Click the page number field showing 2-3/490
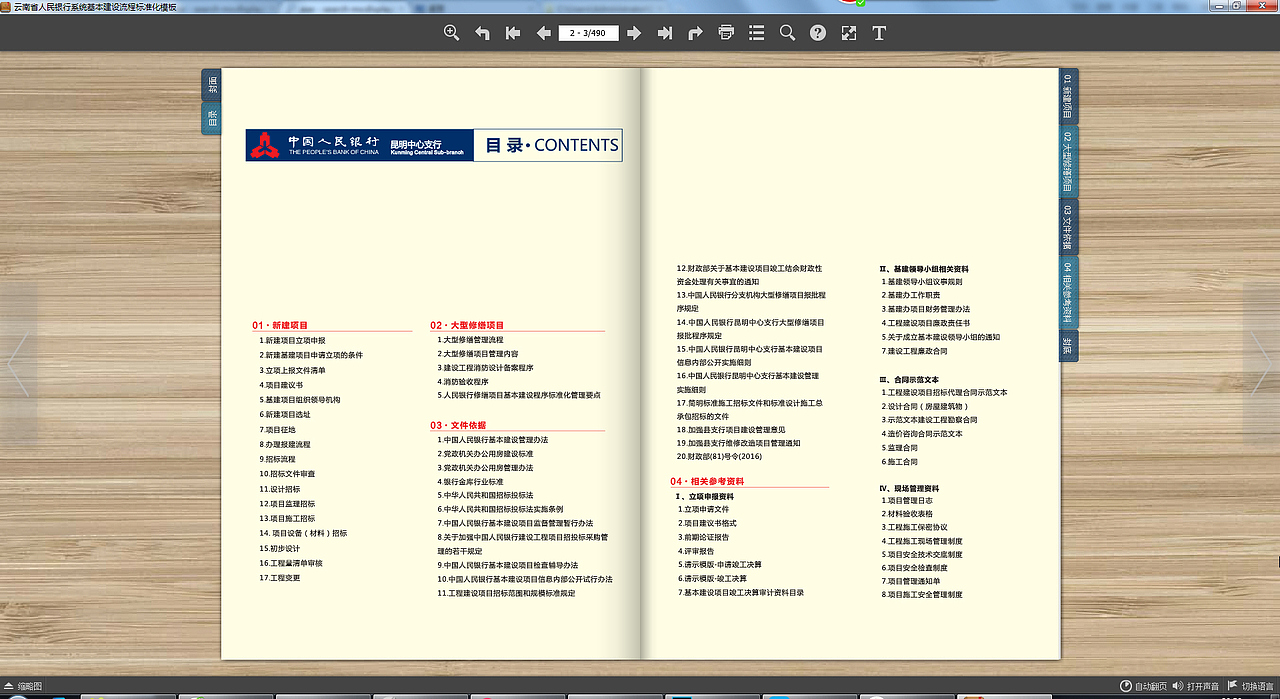 (x=588, y=33)
